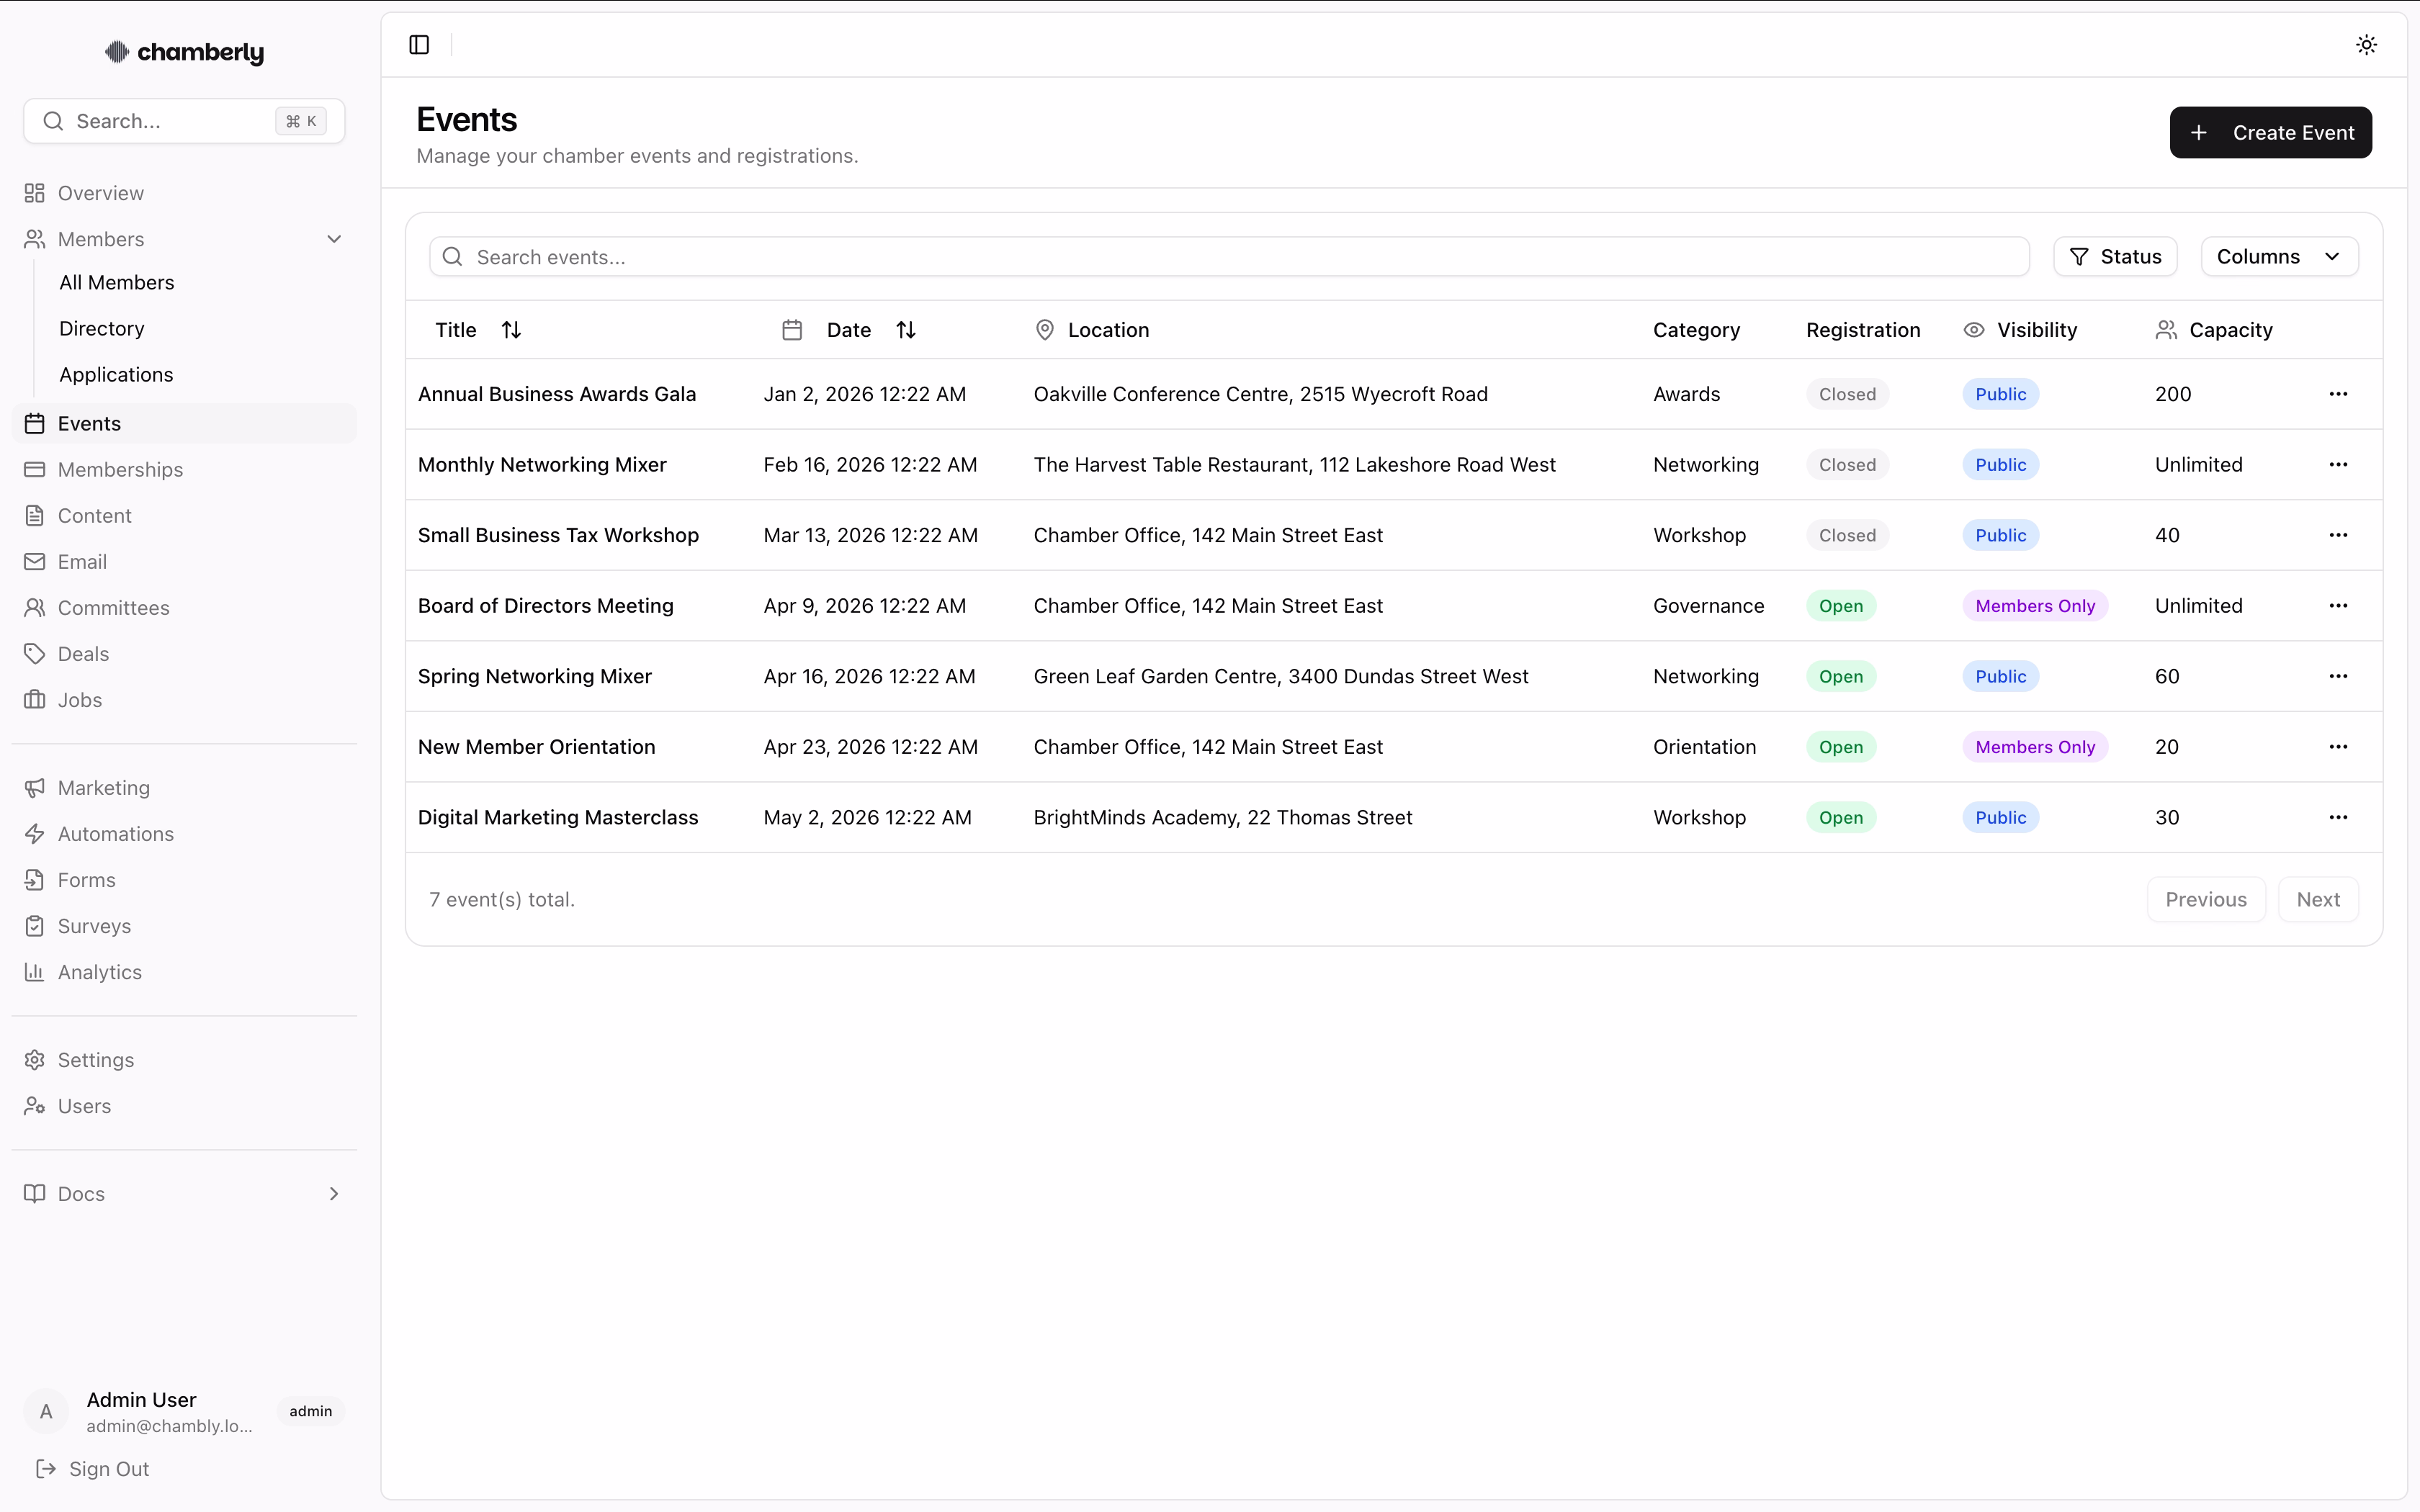
Task: Open actions menu for Monthly Networking Mixer
Action: tap(2338, 465)
